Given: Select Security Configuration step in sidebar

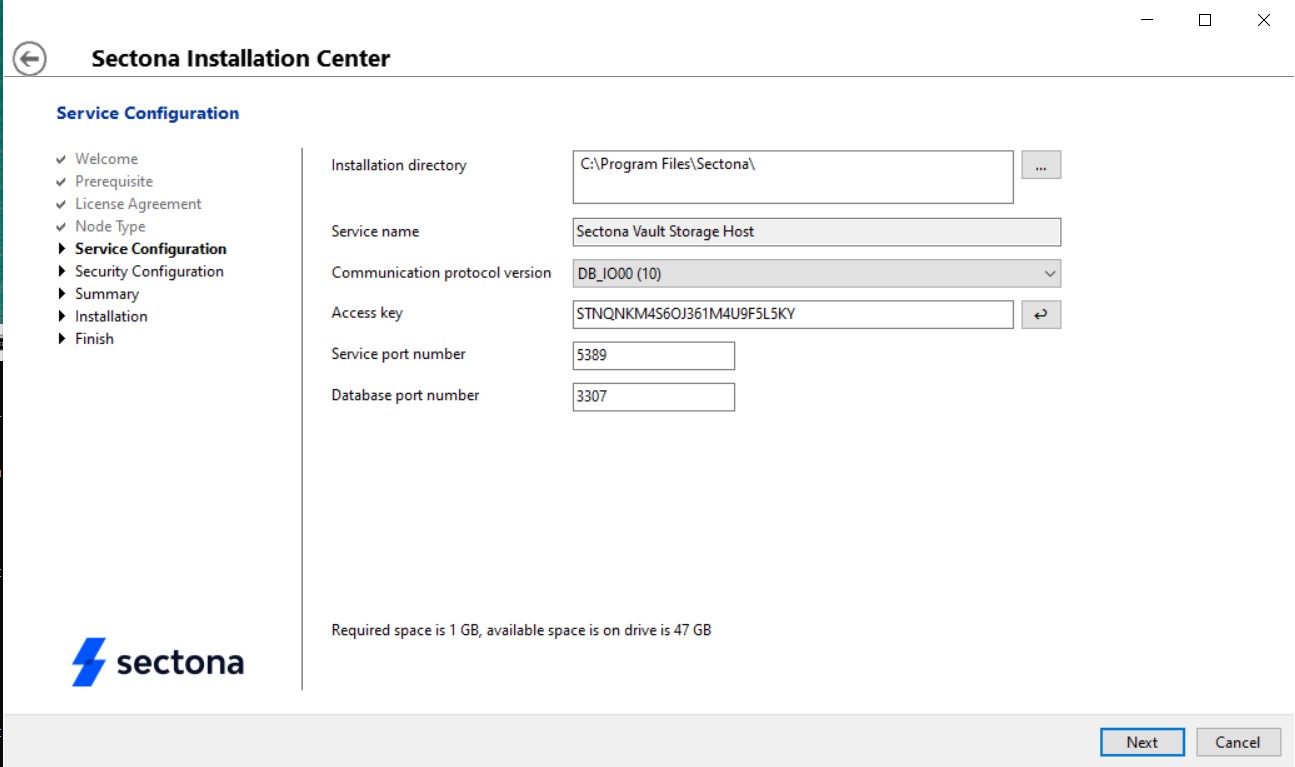Looking at the screenshot, I should point(149,271).
